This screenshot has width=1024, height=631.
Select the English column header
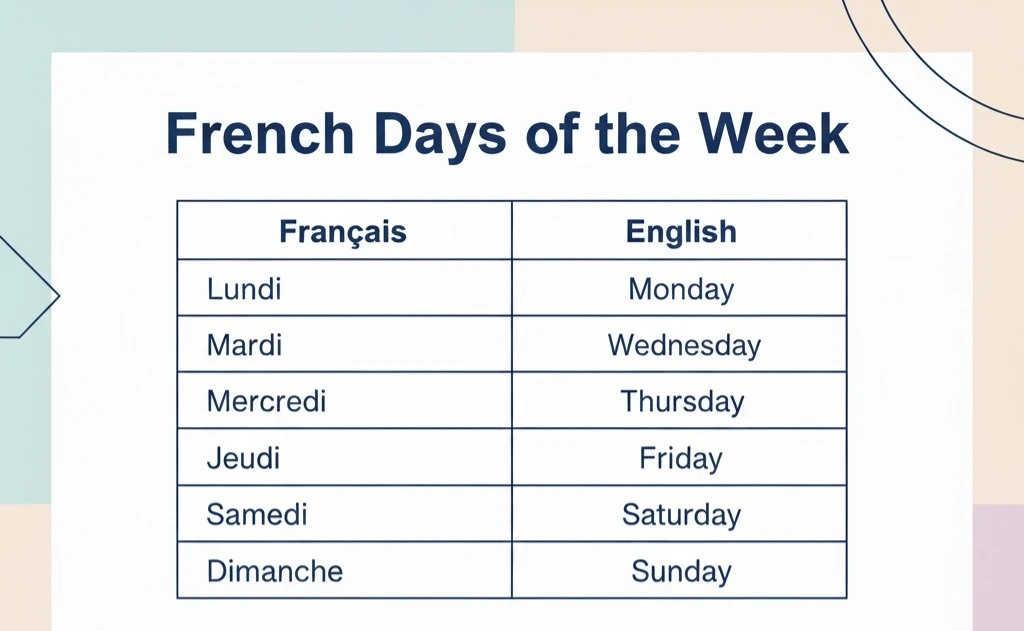click(x=679, y=231)
